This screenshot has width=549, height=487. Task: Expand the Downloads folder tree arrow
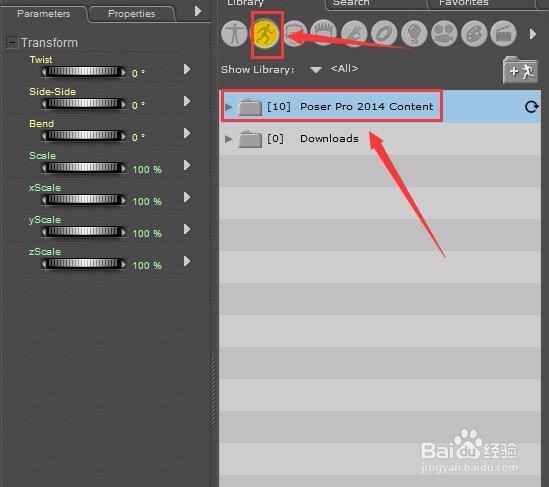coord(228,139)
